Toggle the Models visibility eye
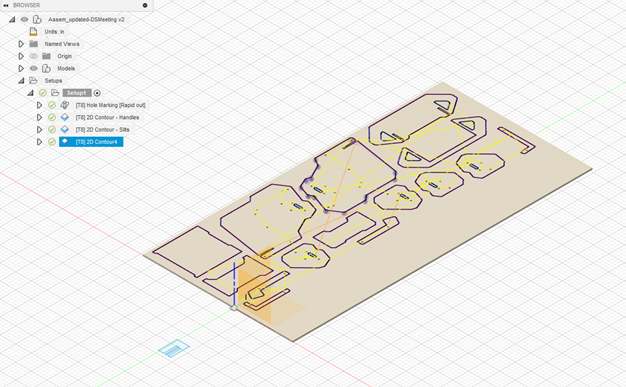 click(34, 68)
